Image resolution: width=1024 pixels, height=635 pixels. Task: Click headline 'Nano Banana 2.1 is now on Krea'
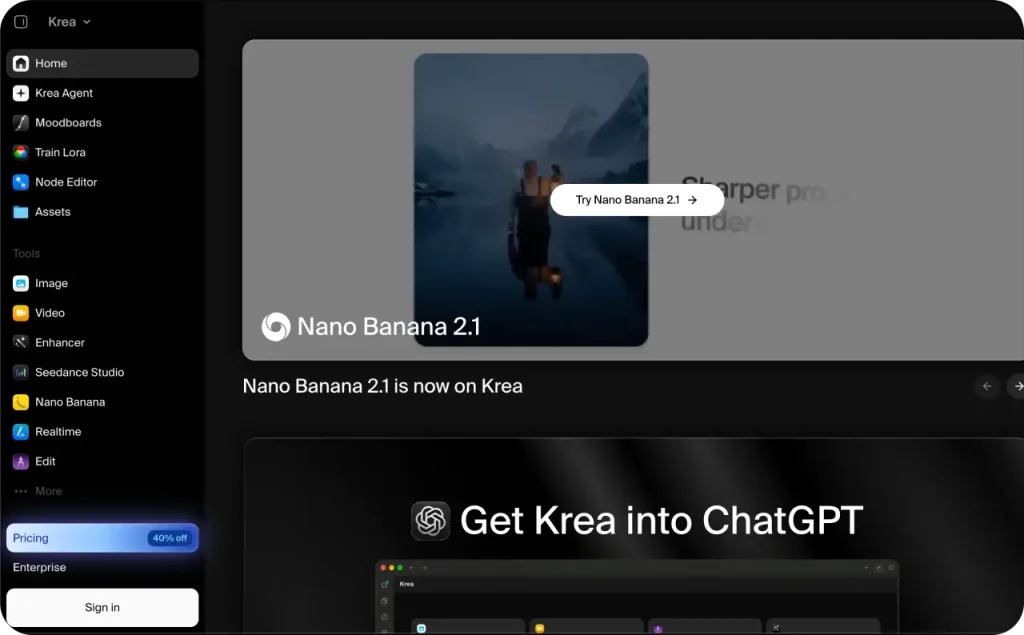click(x=383, y=386)
